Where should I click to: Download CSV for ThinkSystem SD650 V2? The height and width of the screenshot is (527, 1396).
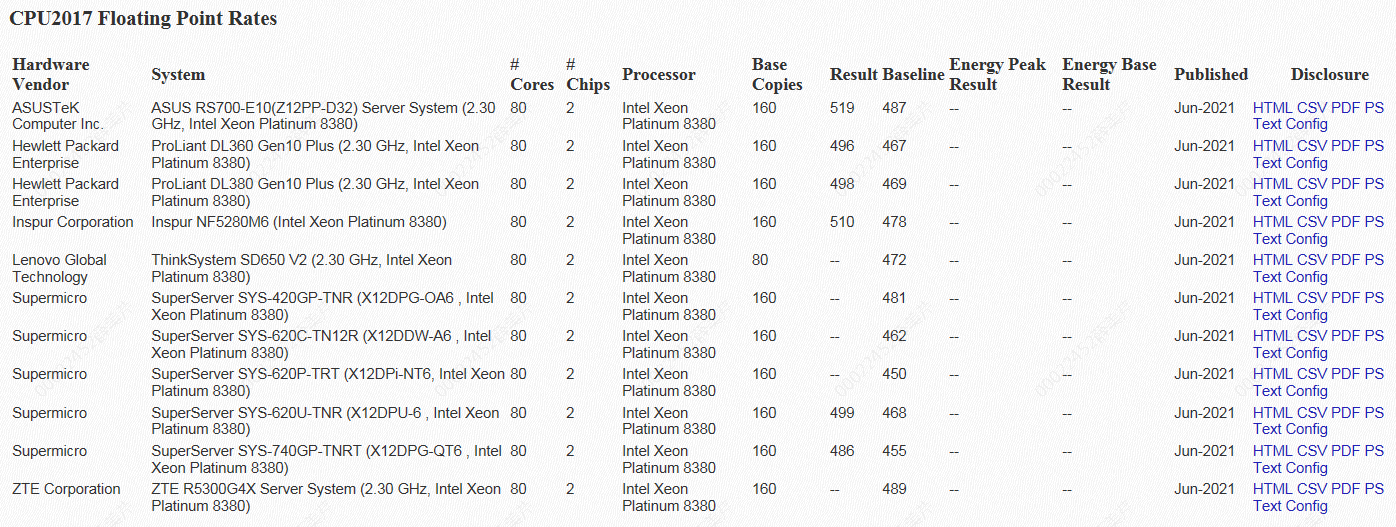click(1311, 260)
